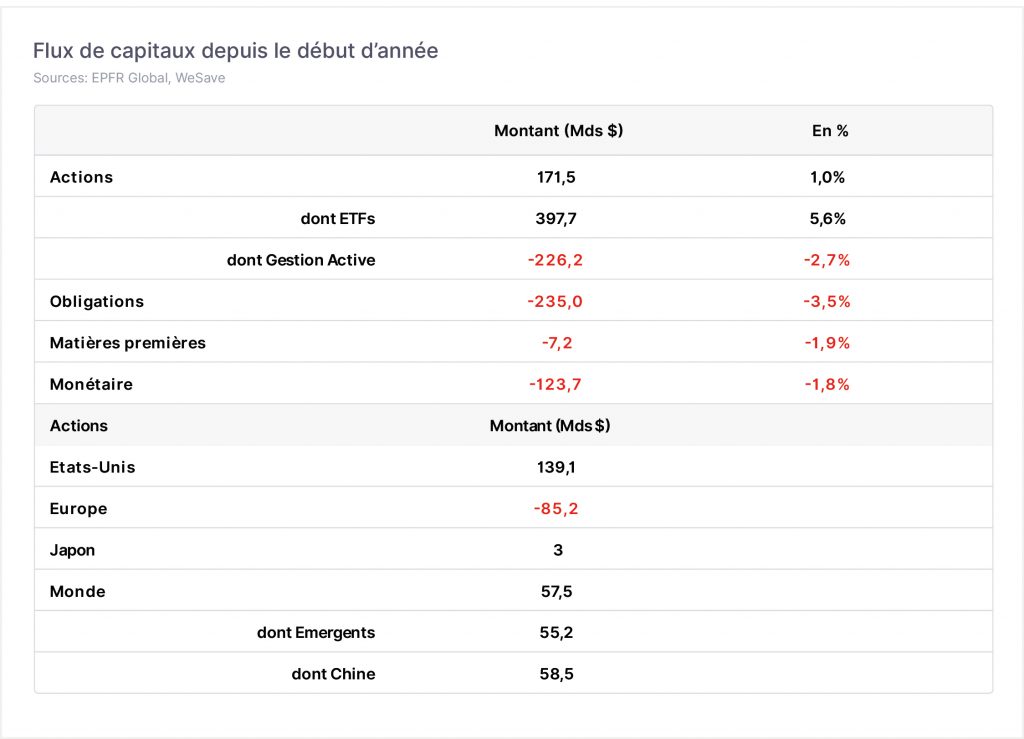Click the dont ETFs row label
The image size is (1024, 739).
click(x=338, y=219)
